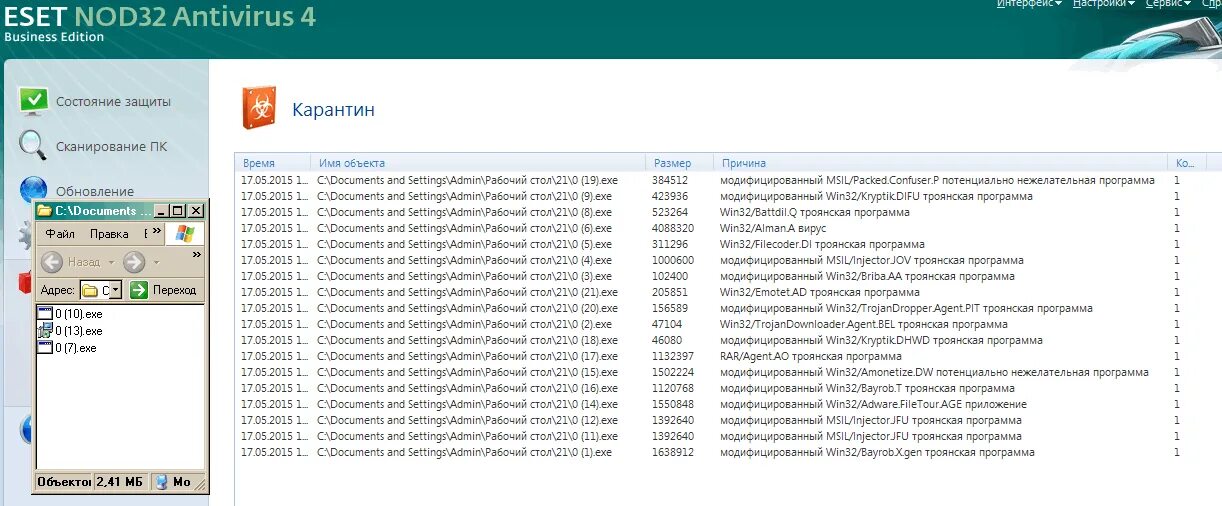Click Win32/Emotet.AD троянская программа cell
Viewport: 1222px width, 506px height.
point(820,292)
